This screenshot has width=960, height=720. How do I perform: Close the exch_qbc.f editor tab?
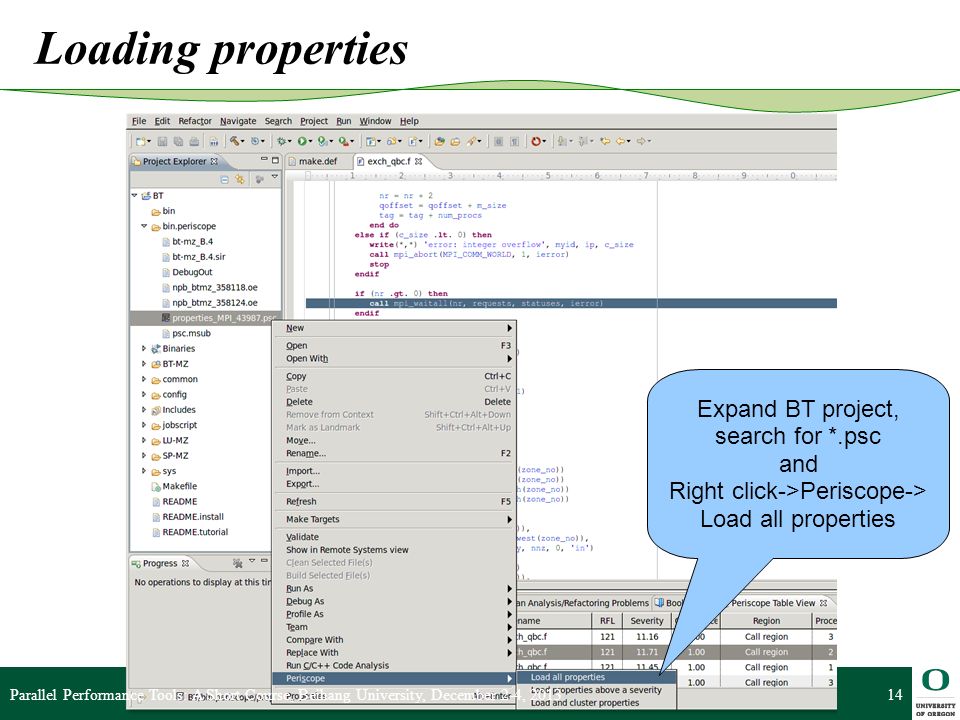[419, 162]
